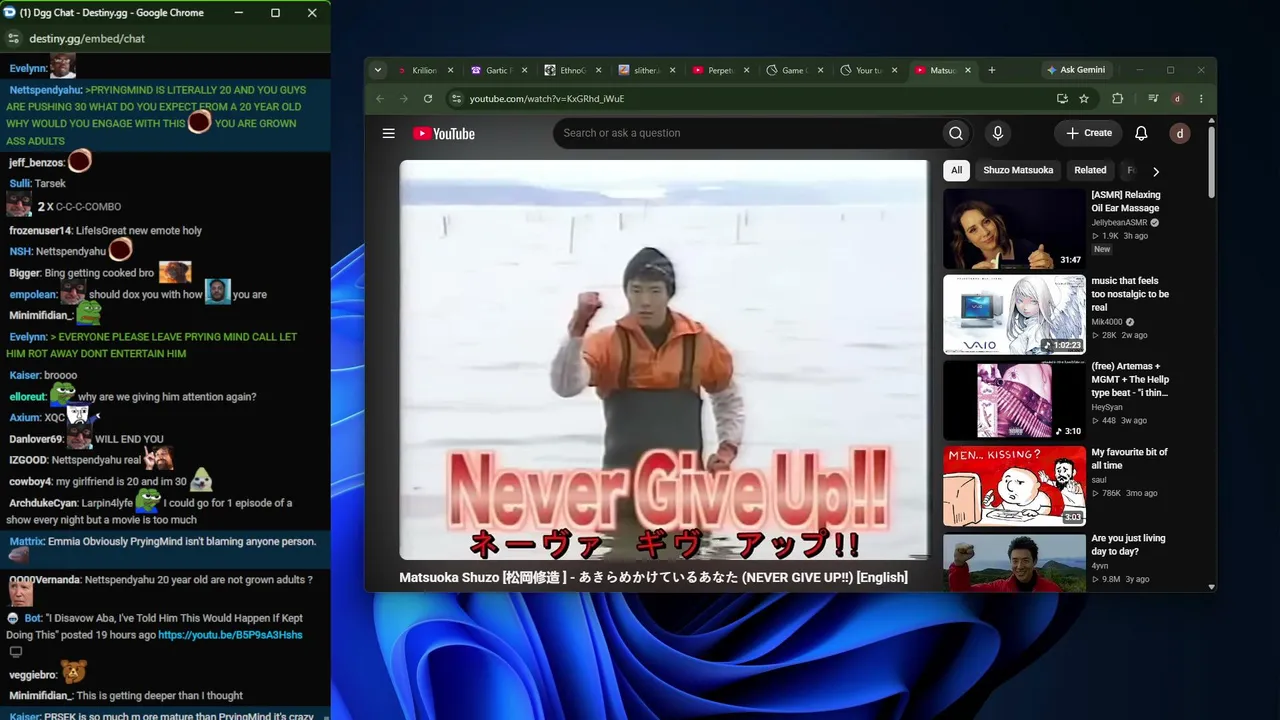1280x720 pixels.
Task: Click username veggiebro in chat
Action: pyautogui.click(x=32, y=675)
